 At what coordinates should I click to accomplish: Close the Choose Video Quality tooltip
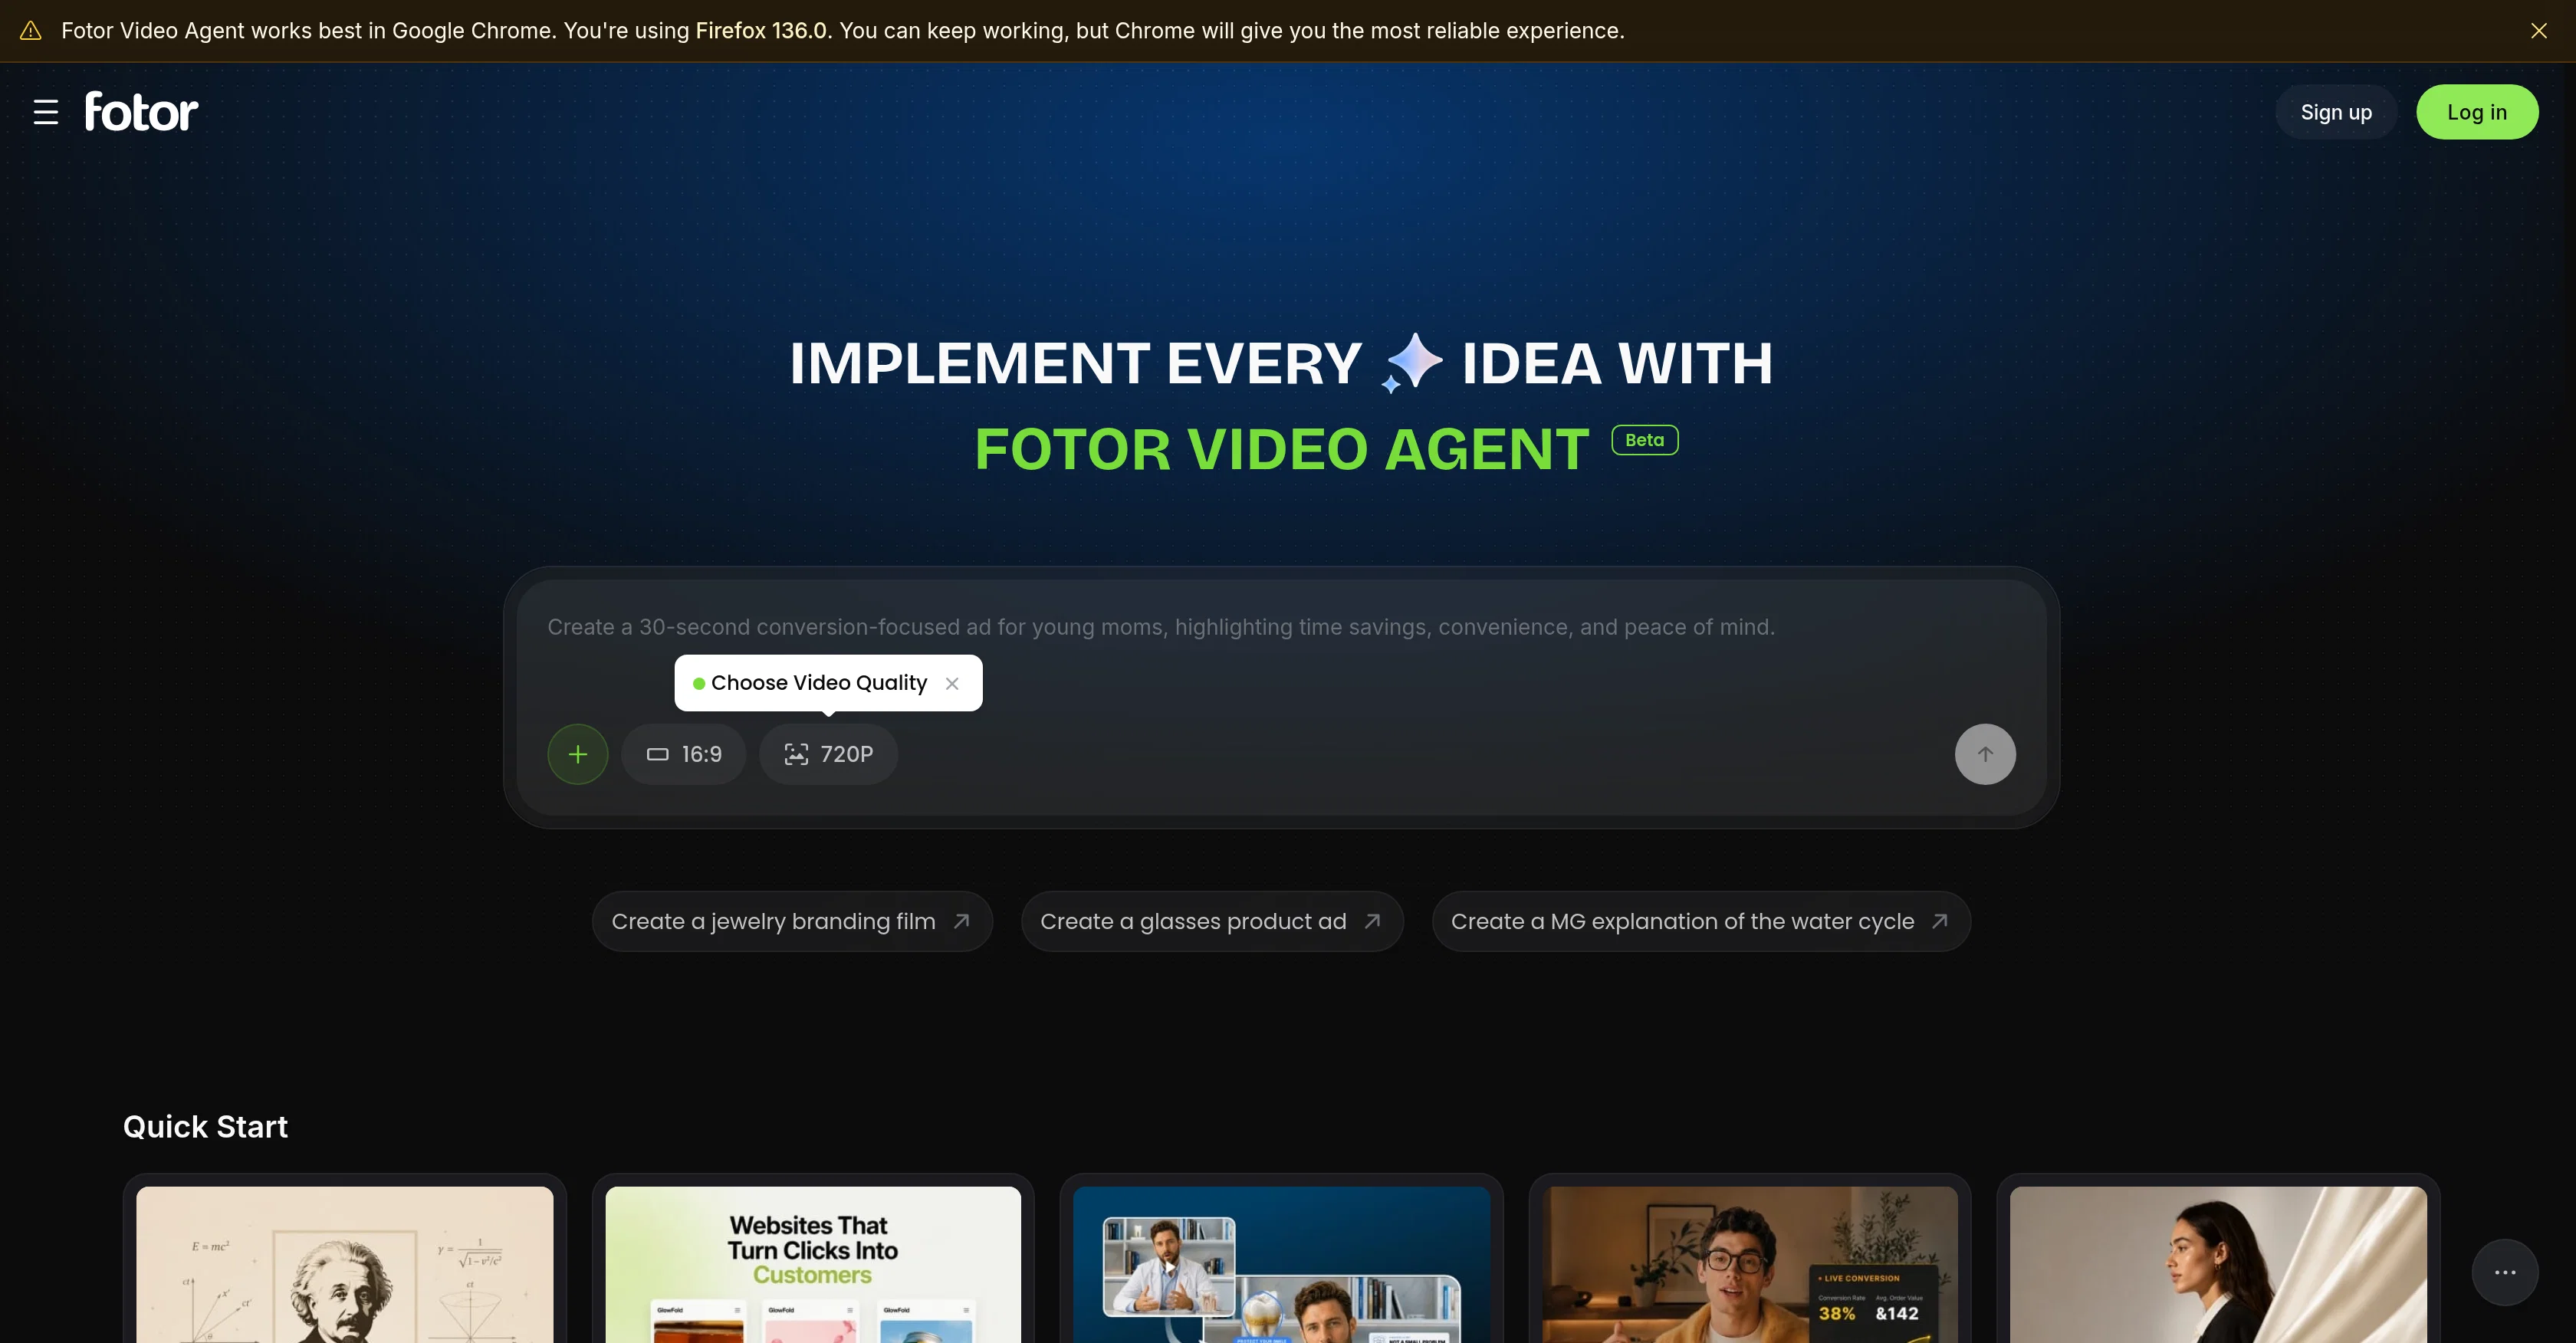tap(952, 684)
